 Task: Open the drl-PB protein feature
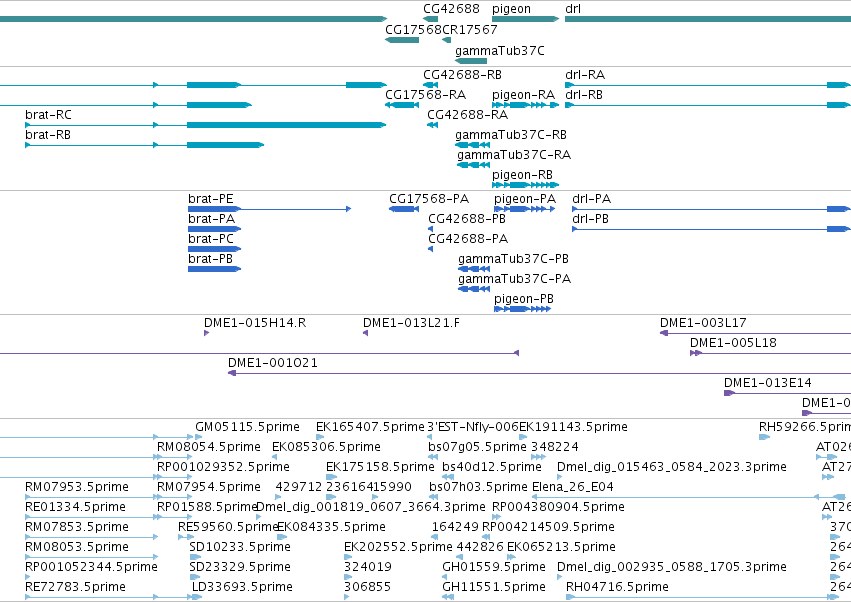711,229
